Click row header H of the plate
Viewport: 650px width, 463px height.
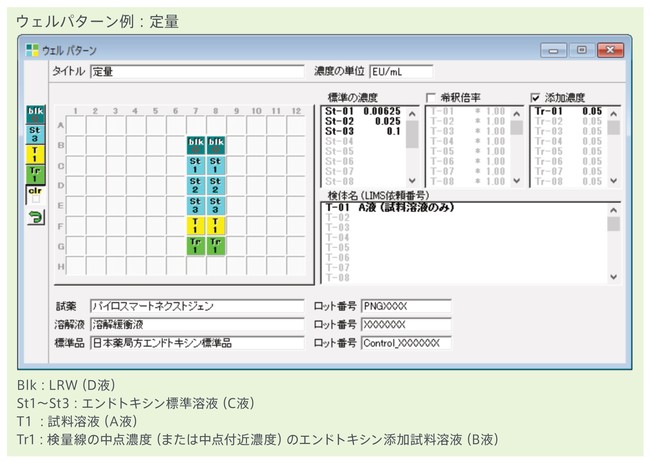coord(61,267)
